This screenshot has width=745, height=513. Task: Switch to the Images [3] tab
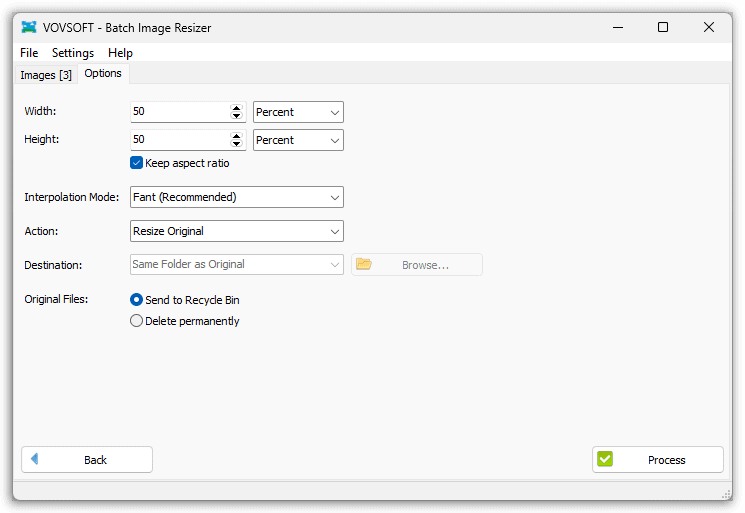tap(46, 75)
